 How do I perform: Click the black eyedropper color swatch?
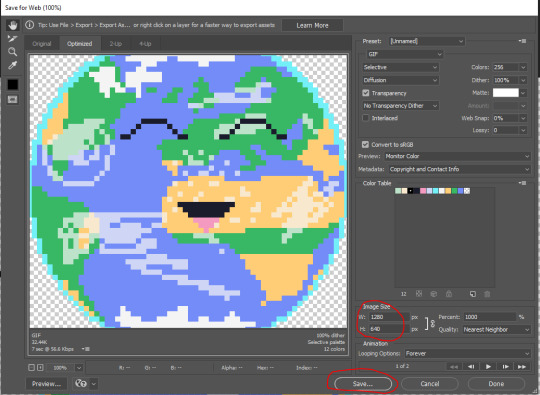click(x=13, y=84)
